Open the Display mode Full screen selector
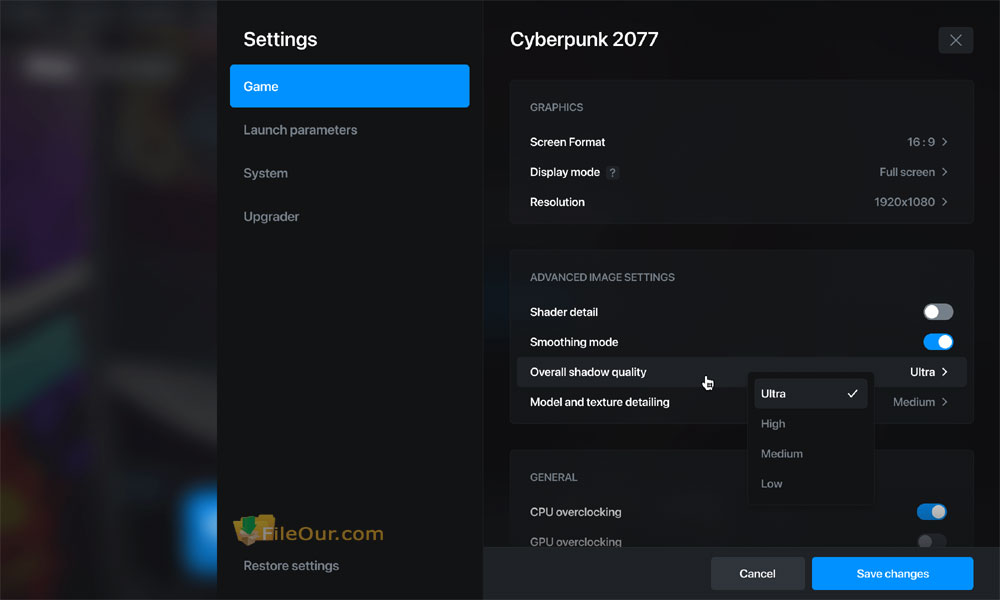 point(913,172)
